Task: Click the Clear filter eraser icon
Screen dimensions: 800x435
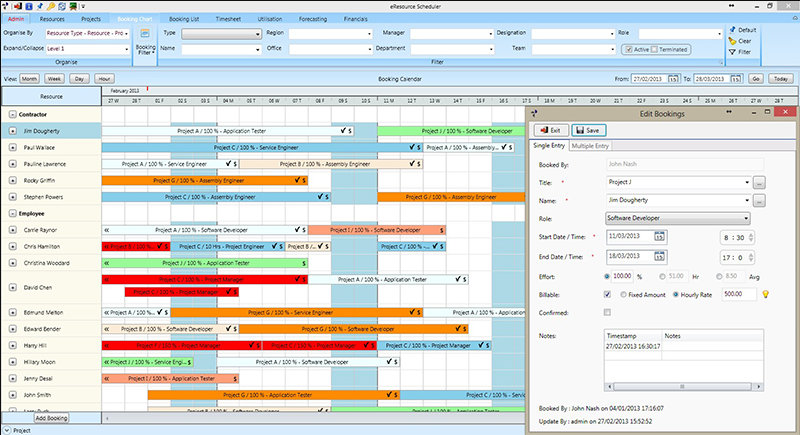Action: tap(731, 41)
